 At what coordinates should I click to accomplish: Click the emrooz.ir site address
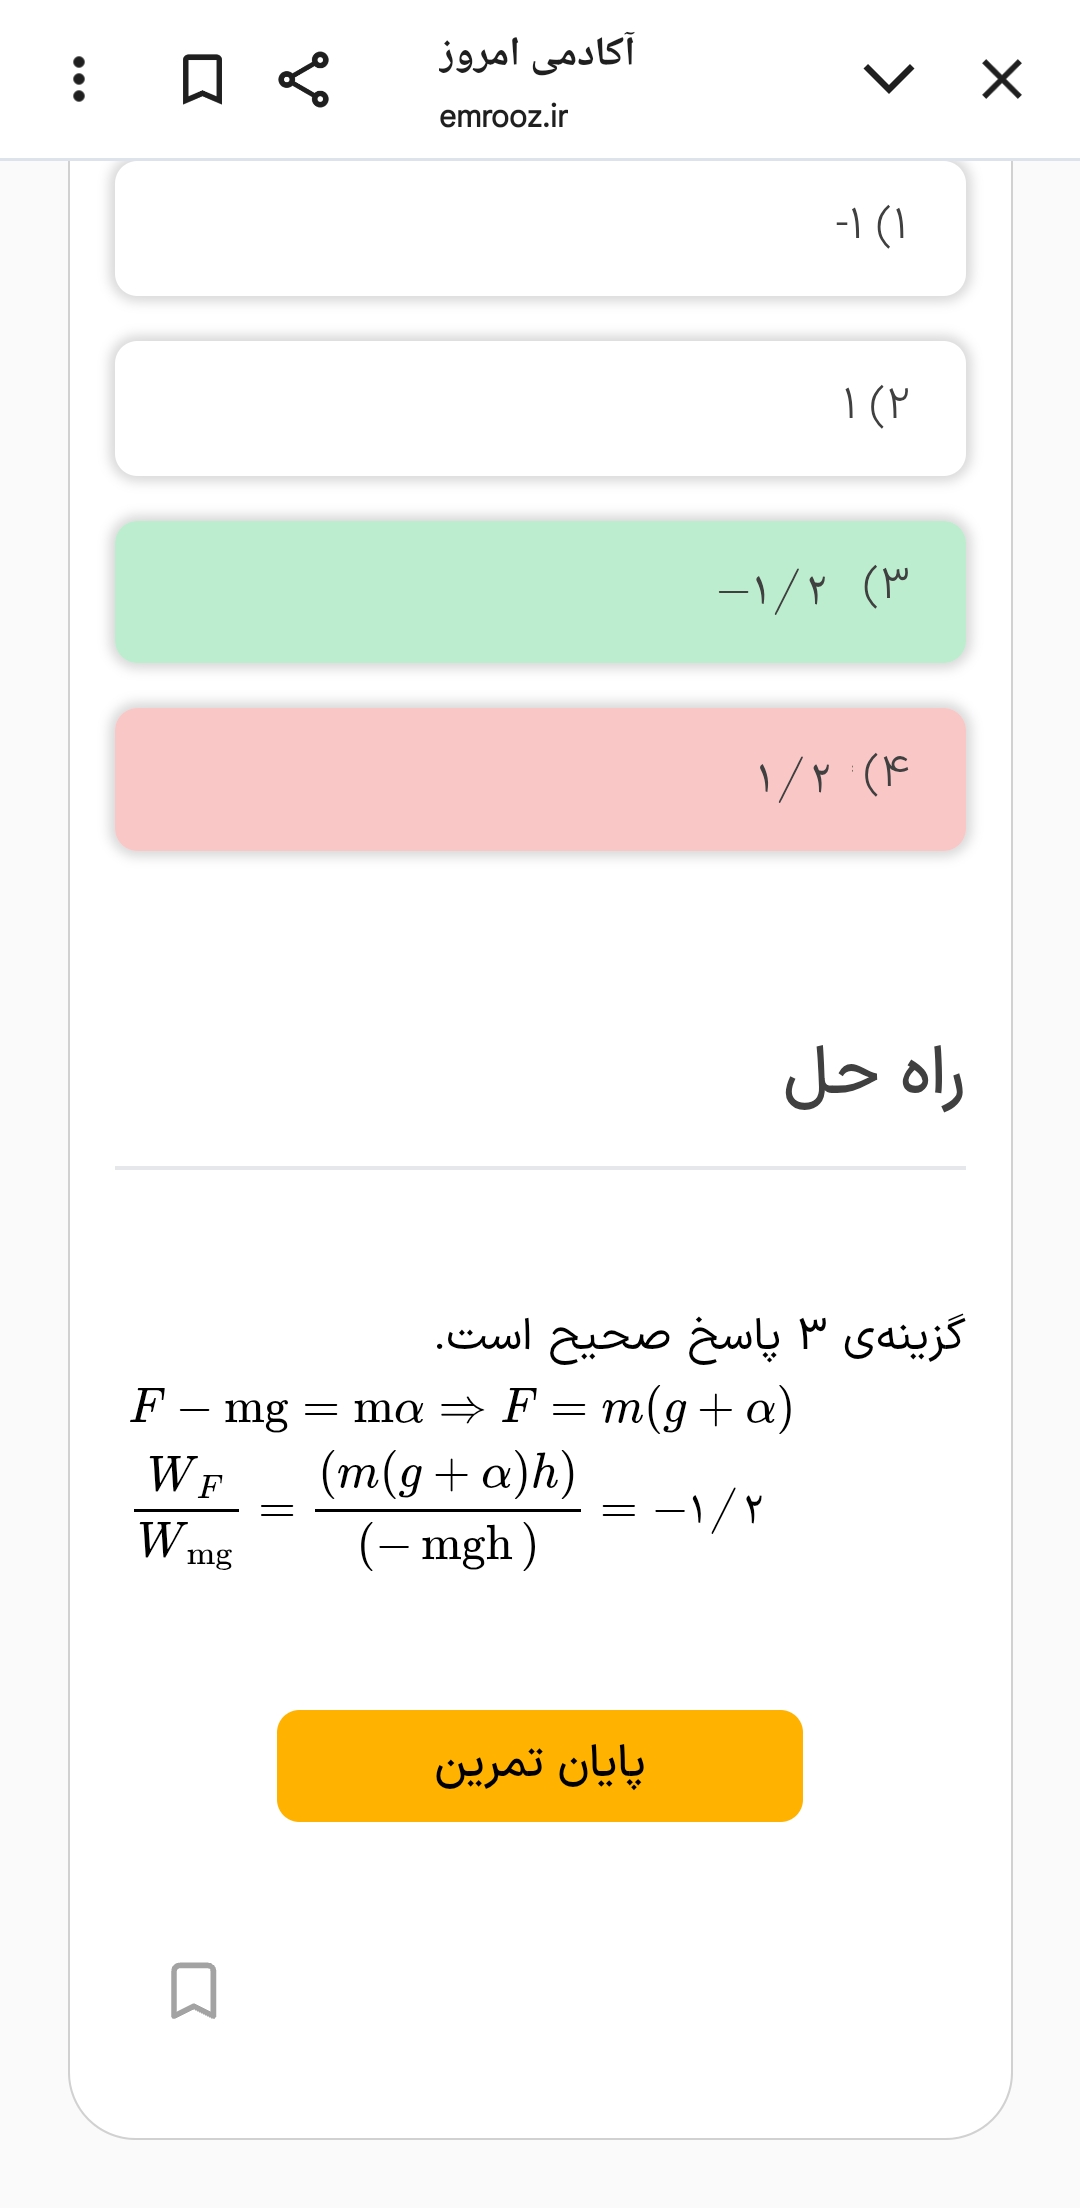click(x=503, y=117)
